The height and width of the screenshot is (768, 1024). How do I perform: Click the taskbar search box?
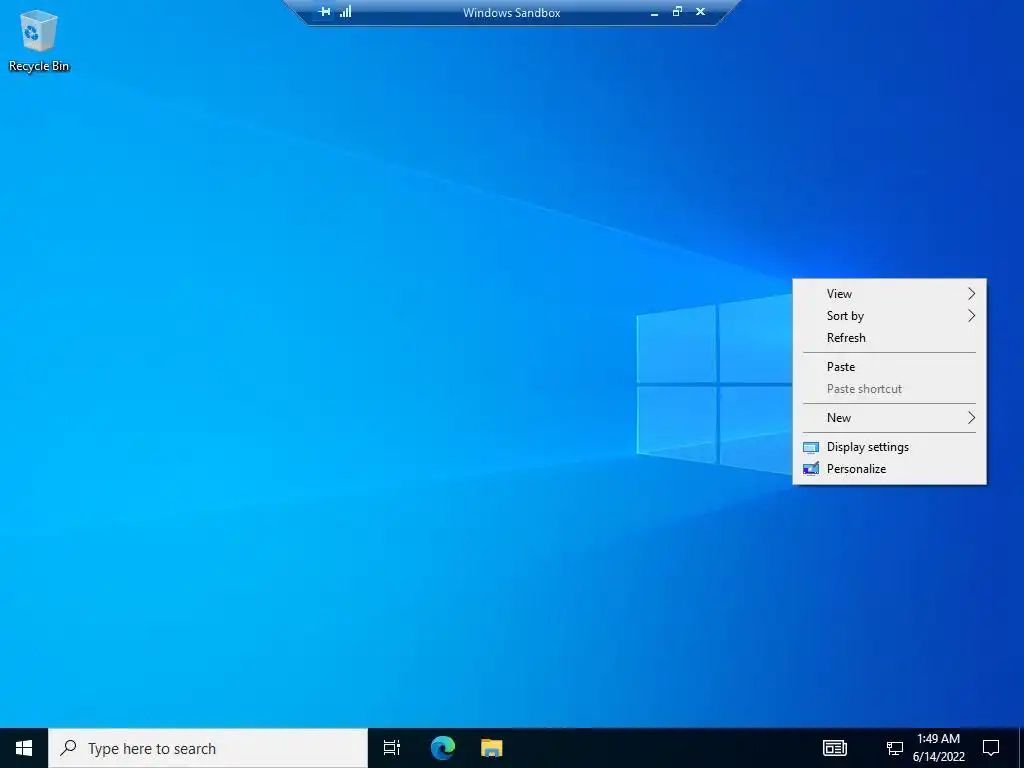[208, 748]
